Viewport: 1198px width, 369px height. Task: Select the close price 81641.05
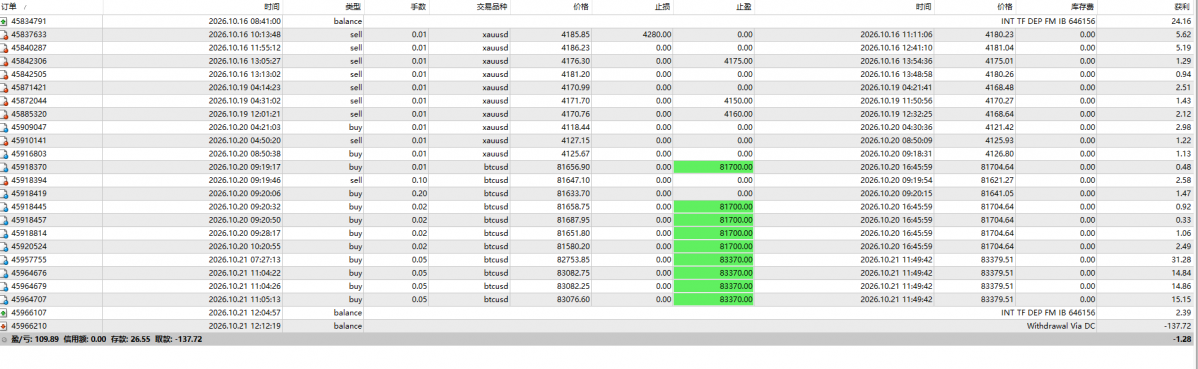coord(997,193)
